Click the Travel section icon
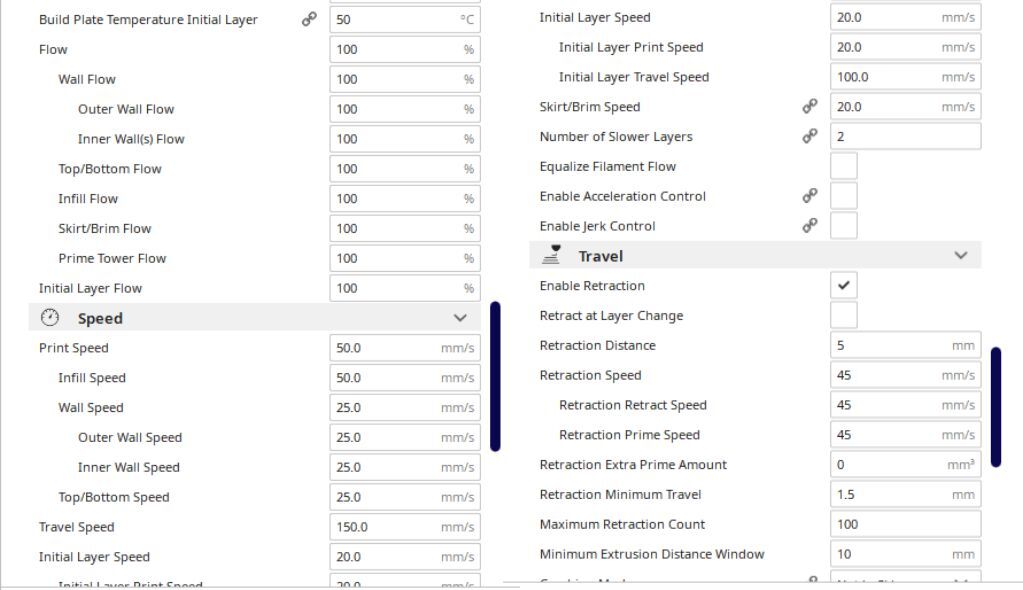Viewport: 1023px width, 590px height. pos(551,255)
